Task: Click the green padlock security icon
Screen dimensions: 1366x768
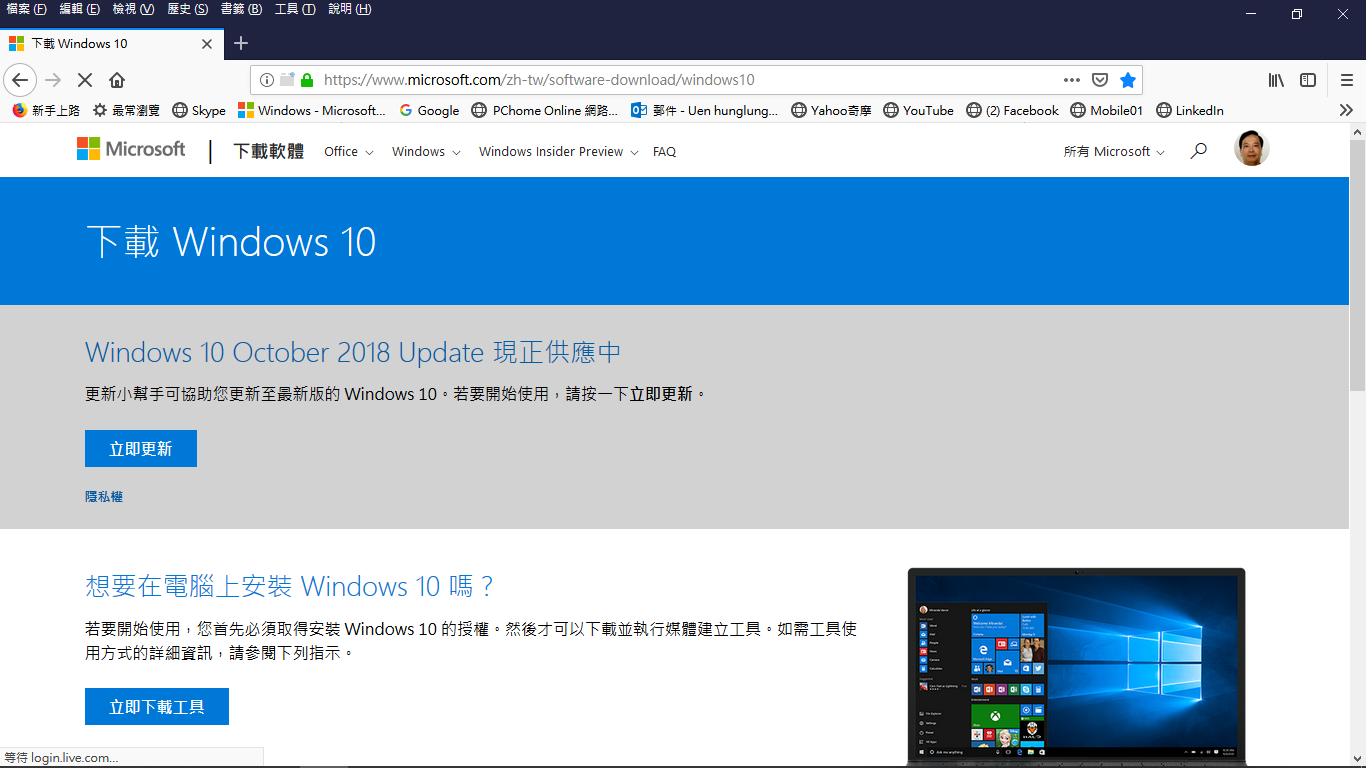Action: tap(307, 80)
